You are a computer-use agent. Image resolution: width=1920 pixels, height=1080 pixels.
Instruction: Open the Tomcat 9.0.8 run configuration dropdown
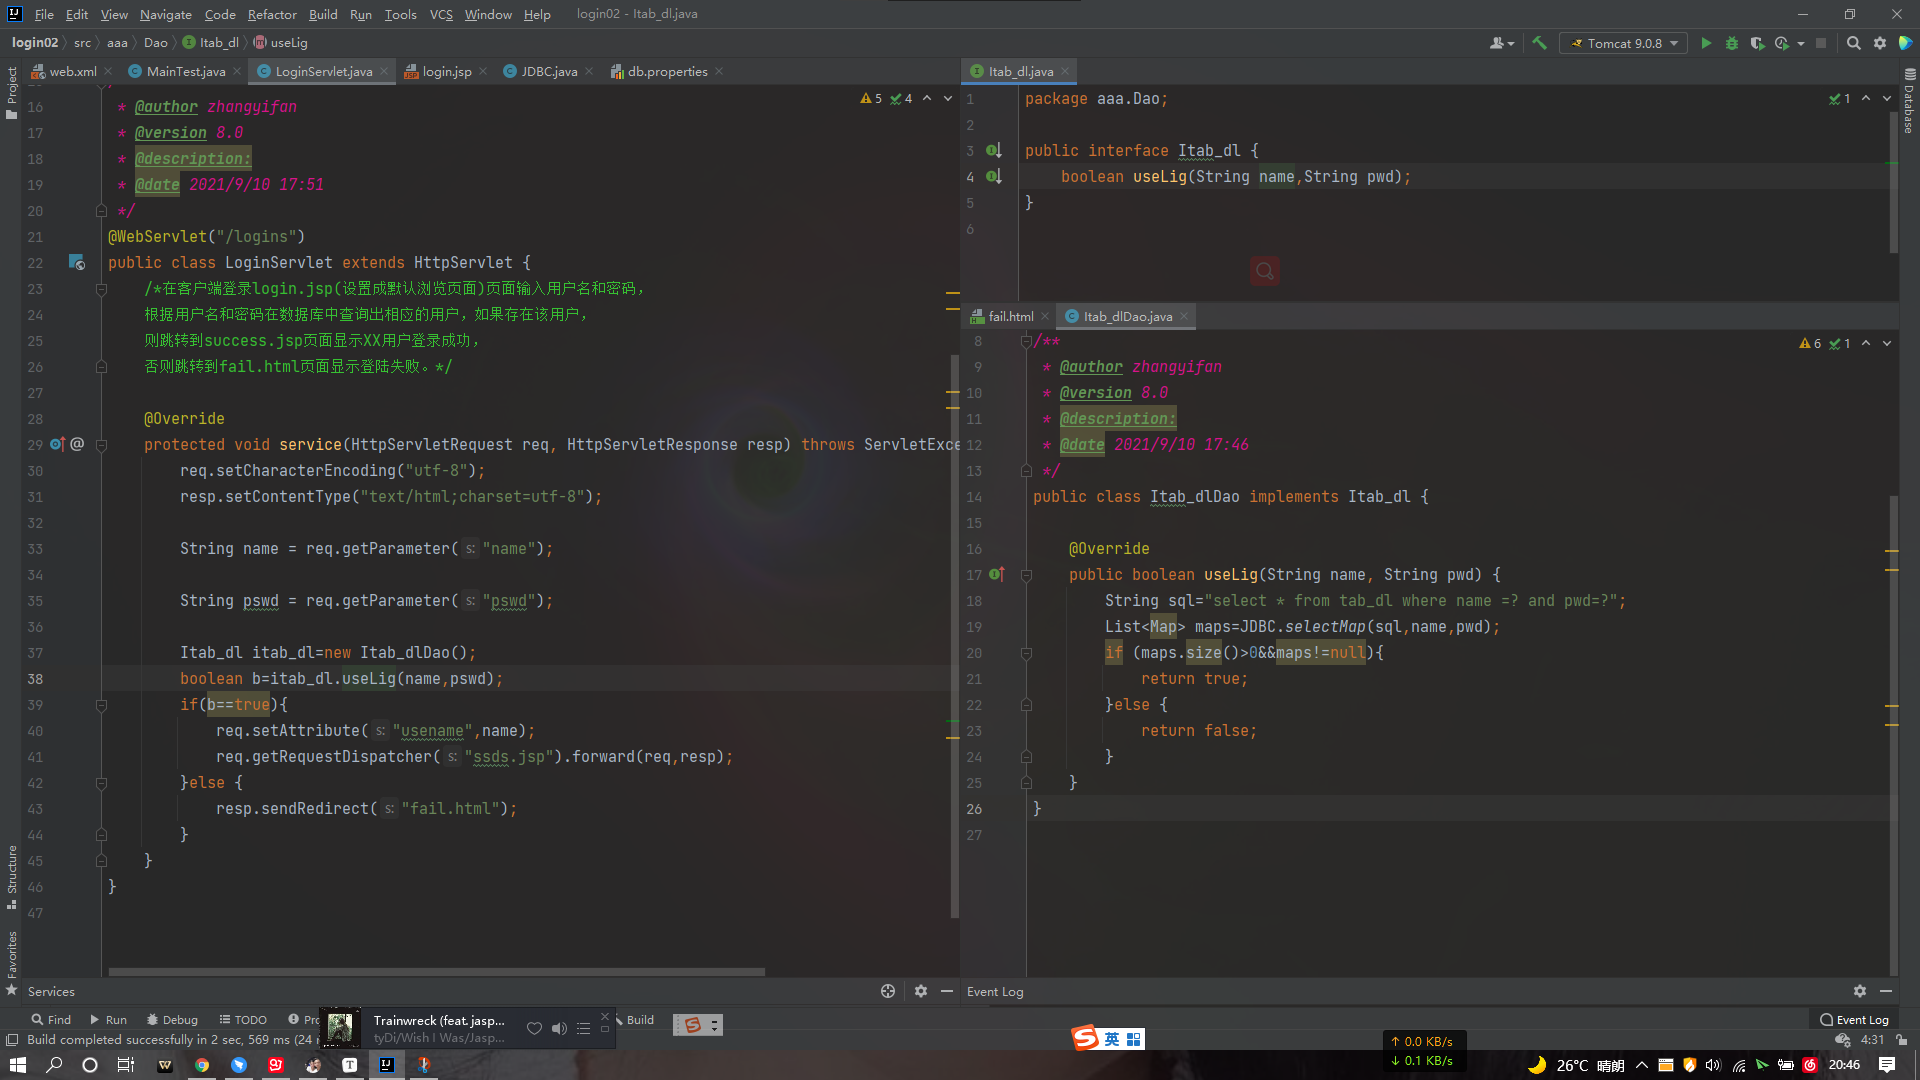click(1624, 43)
